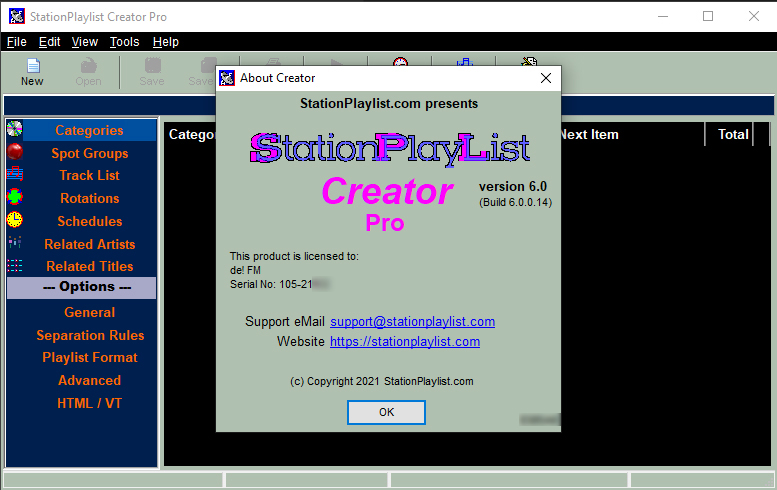The image size is (777, 490).
Task: Open the Playlist Format options page
Action: pos(90,358)
